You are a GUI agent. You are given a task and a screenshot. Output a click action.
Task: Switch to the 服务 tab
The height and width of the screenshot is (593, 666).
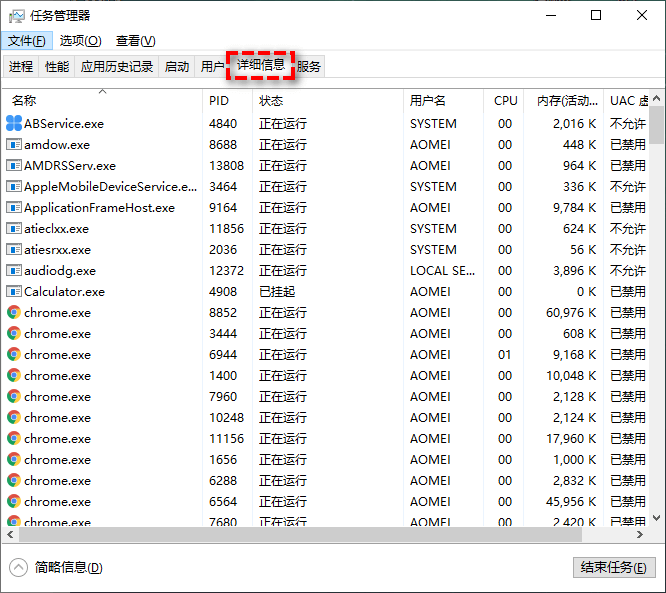click(x=309, y=67)
